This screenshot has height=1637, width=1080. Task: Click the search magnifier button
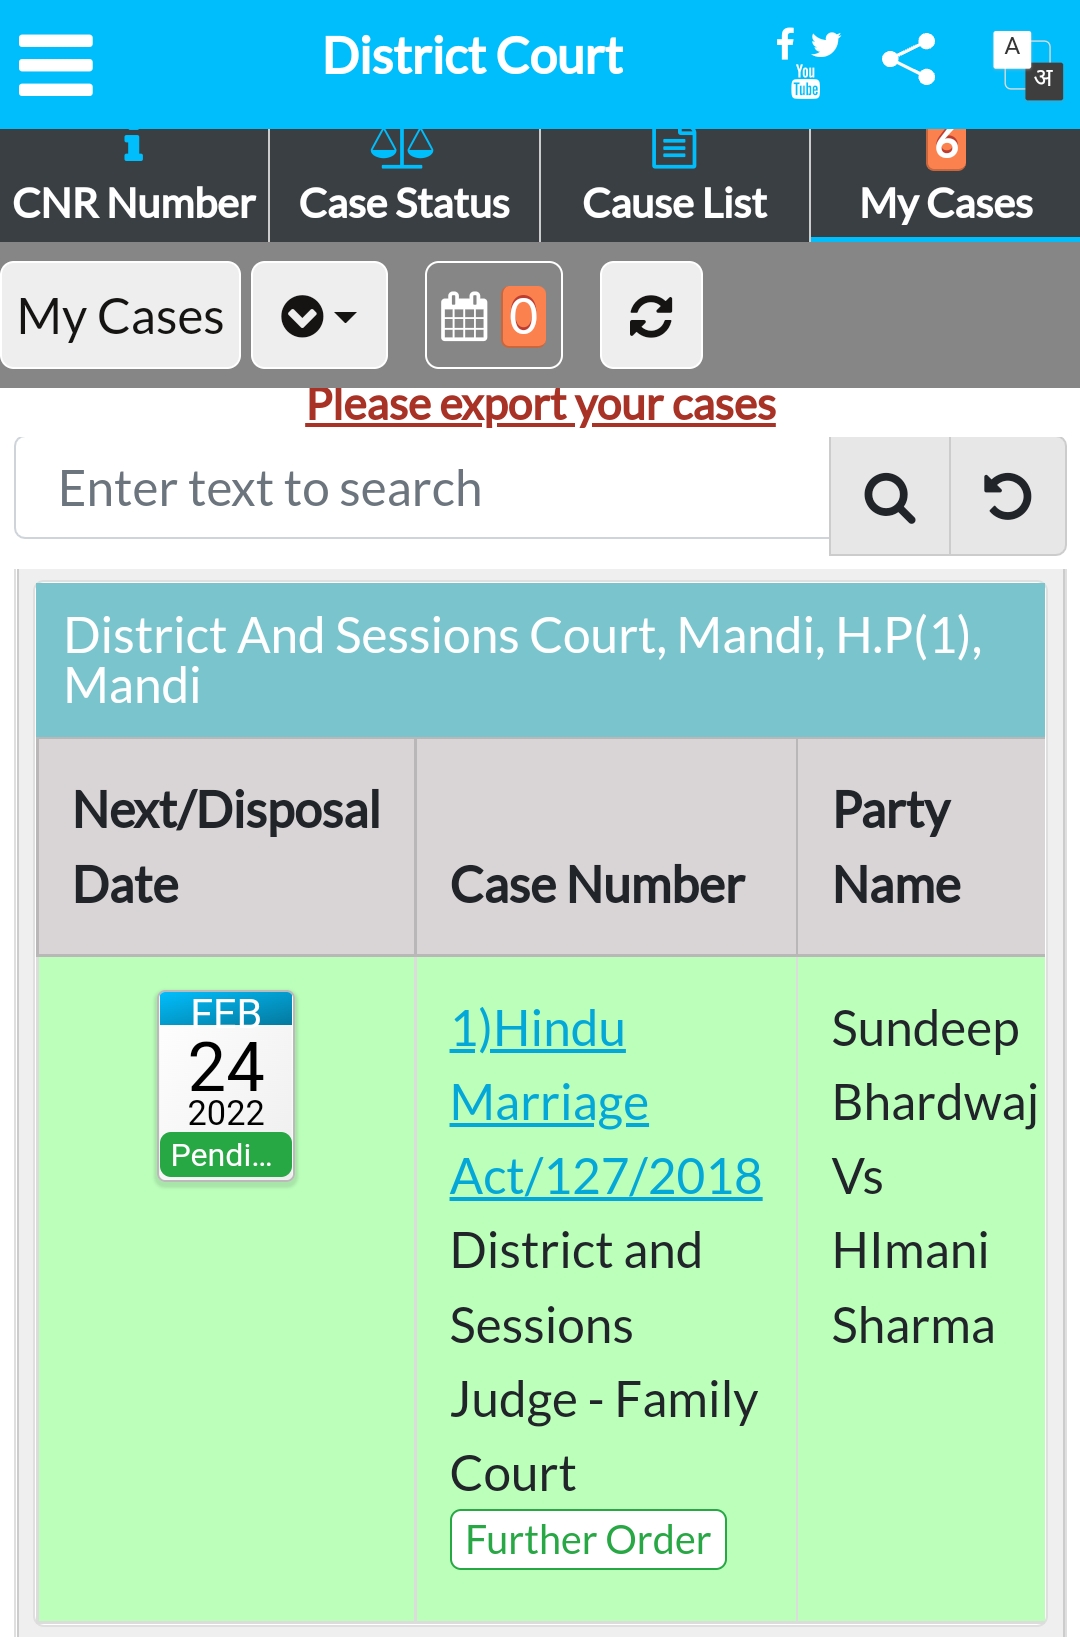click(889, 496)
